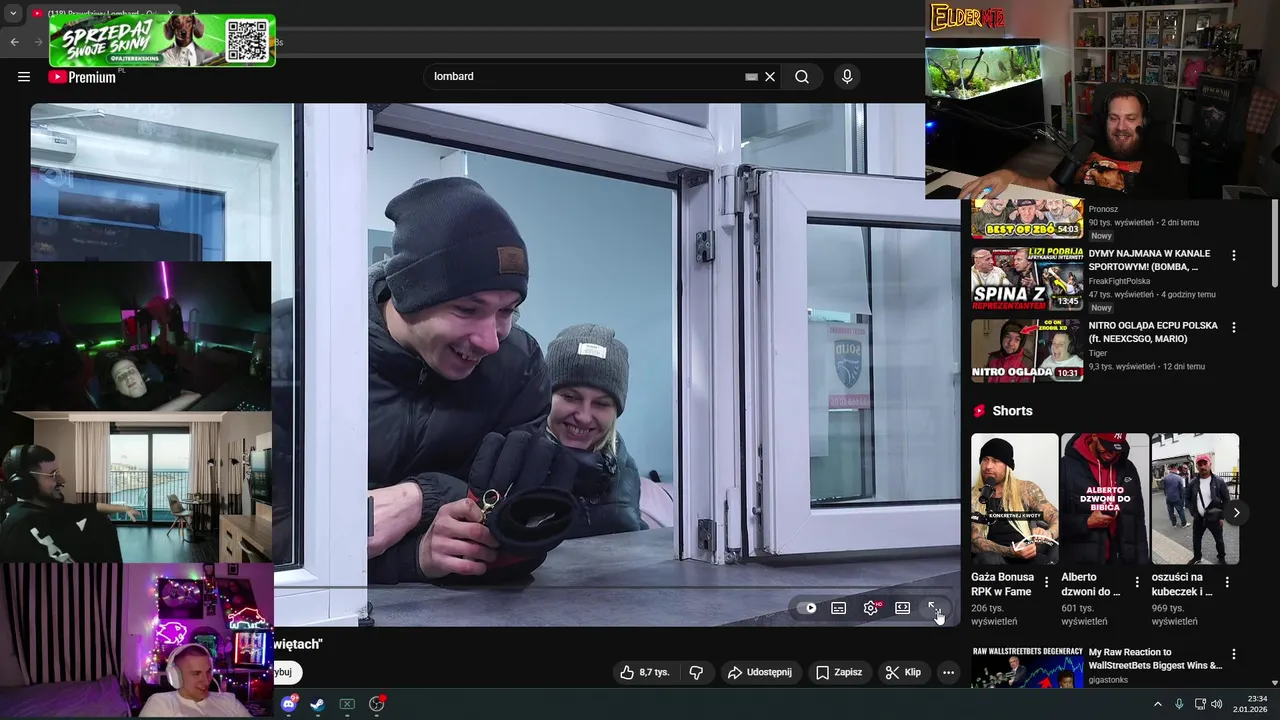Click '9,3 tys. wyświetleń' metadata text
The width and height of the screenshot is (1280, 720).
click(1120, 367)
